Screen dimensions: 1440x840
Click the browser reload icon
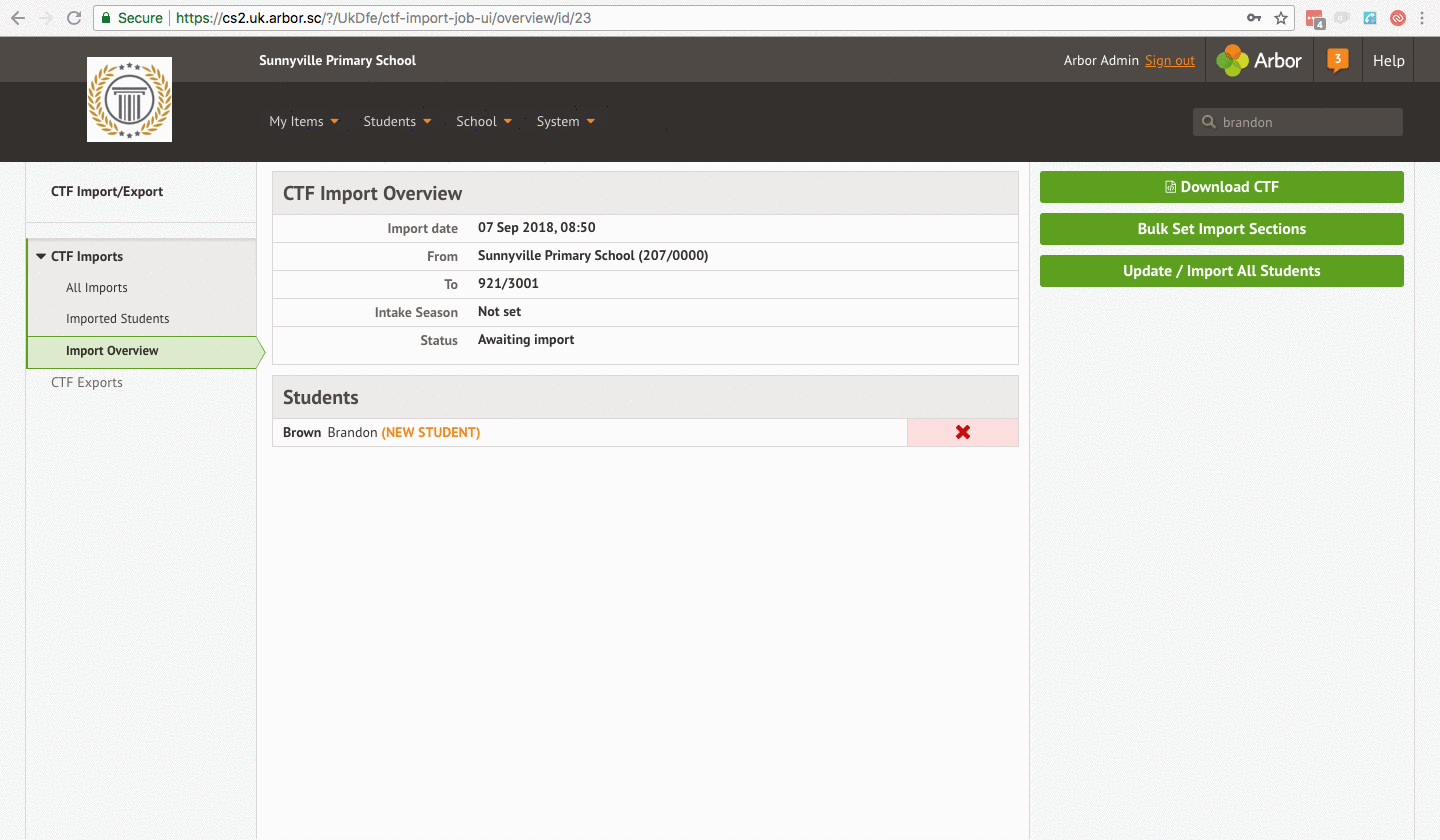[x=73, y=18]
